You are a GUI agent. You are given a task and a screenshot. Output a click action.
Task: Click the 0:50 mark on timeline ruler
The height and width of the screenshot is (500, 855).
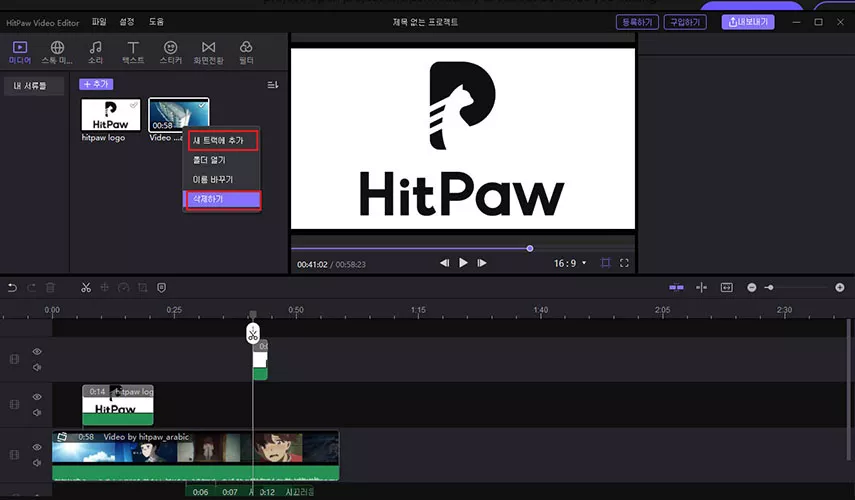pyautogui.click(x=296, y=310)
